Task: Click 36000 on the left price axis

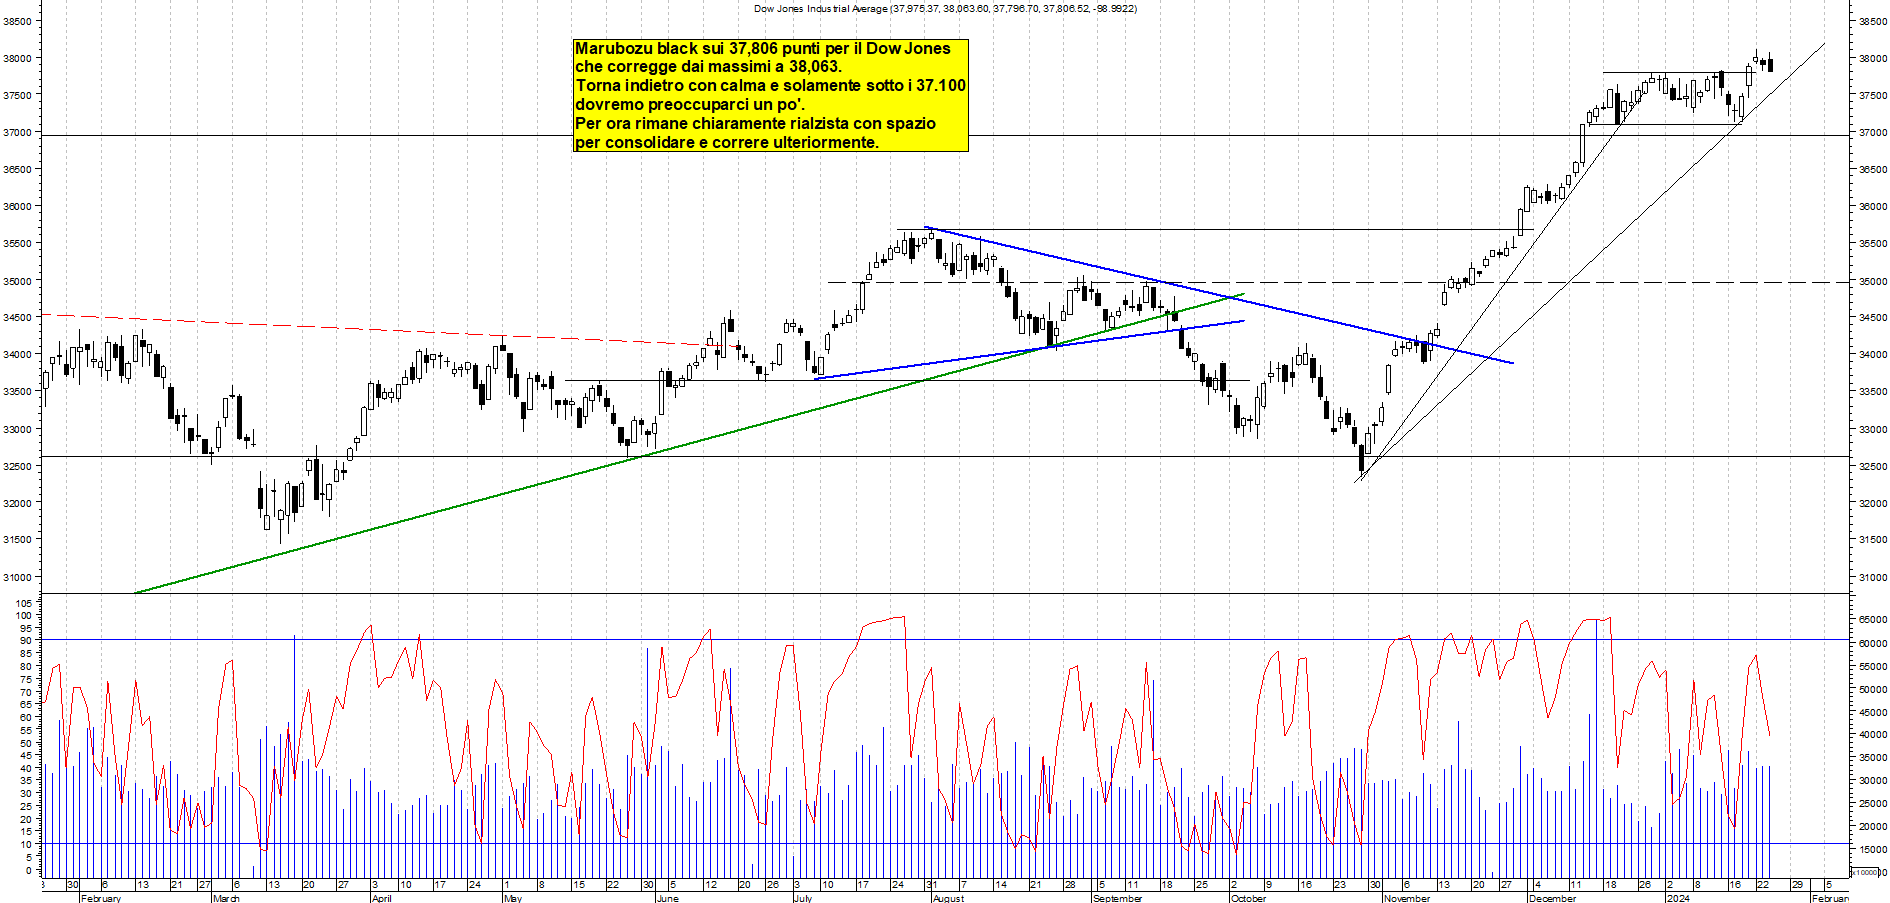Action: click(17, 206)
